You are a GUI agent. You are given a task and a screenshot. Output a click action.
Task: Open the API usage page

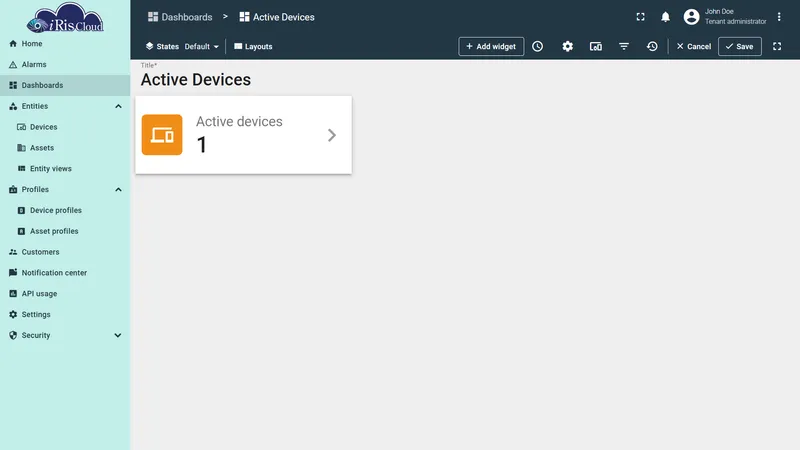pyautogui.click(x=65, y=294)
